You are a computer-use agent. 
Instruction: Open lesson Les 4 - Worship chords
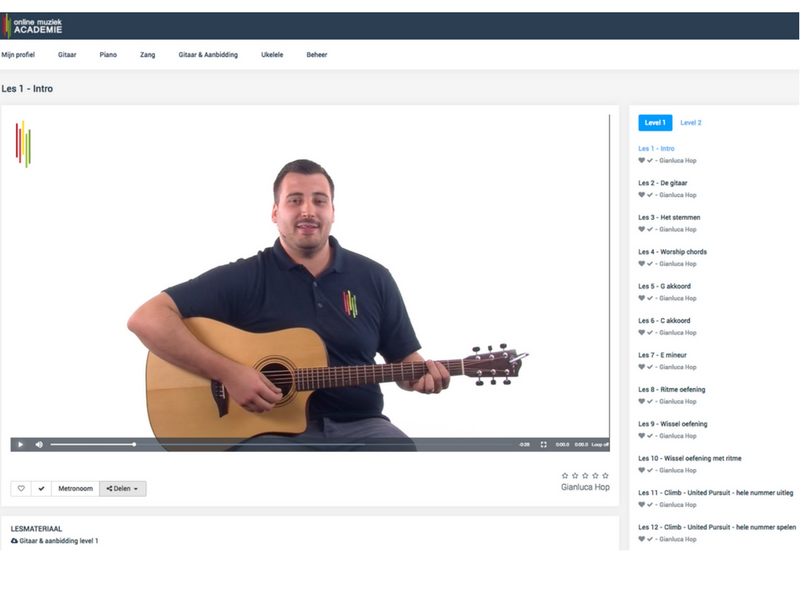click(672, 252)
